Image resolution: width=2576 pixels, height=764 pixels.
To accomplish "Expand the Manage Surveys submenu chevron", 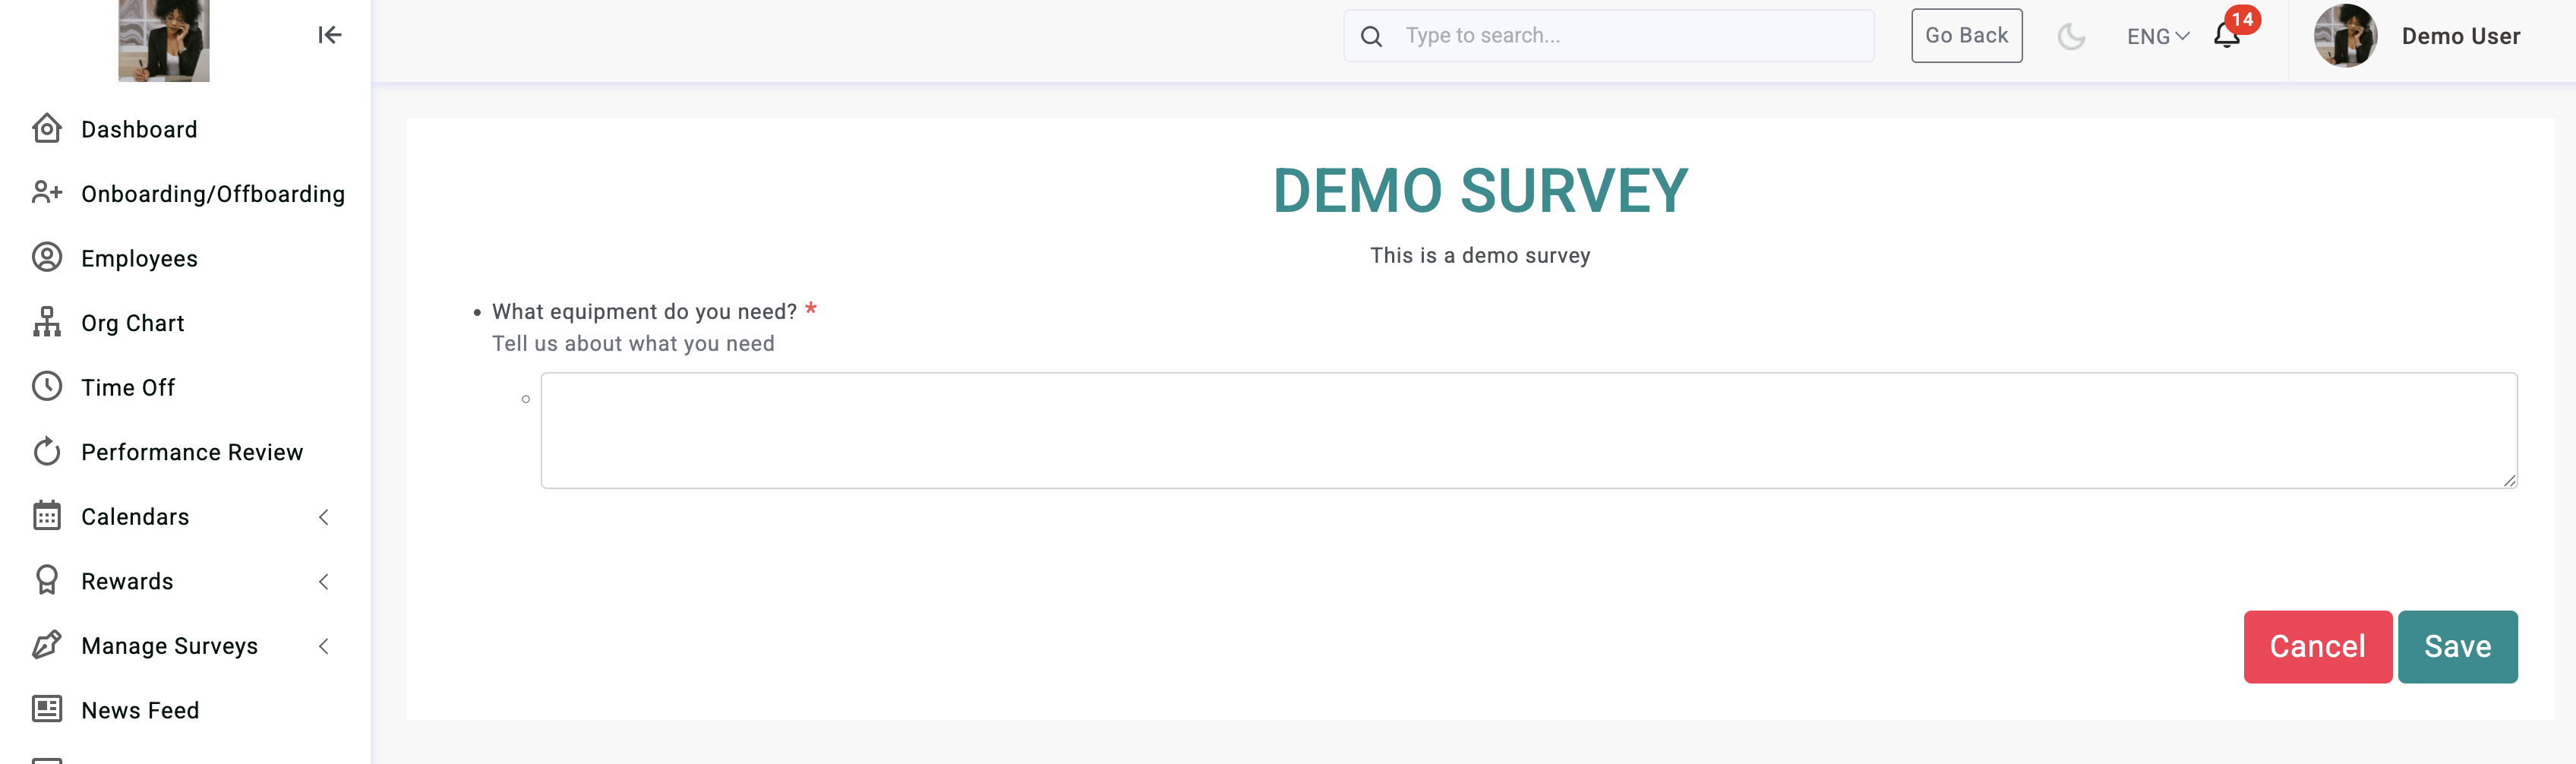I will tap(323, 646).
